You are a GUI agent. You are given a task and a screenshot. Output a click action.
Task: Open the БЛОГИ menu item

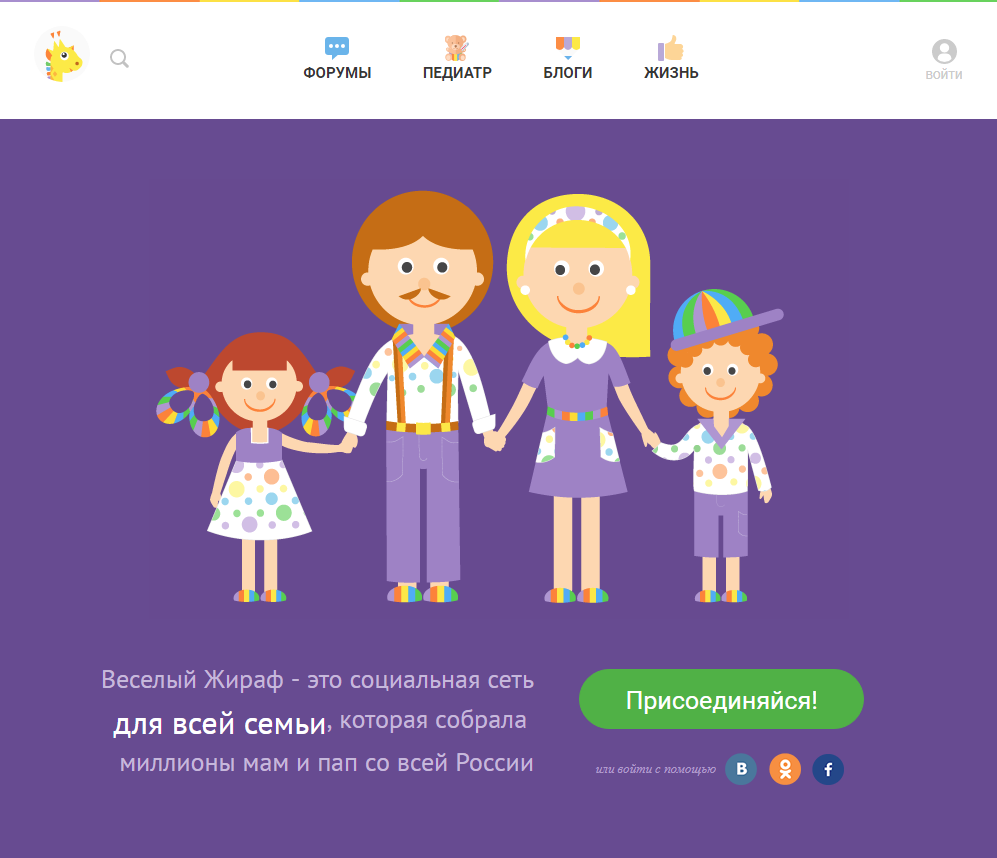click(568, 73)
